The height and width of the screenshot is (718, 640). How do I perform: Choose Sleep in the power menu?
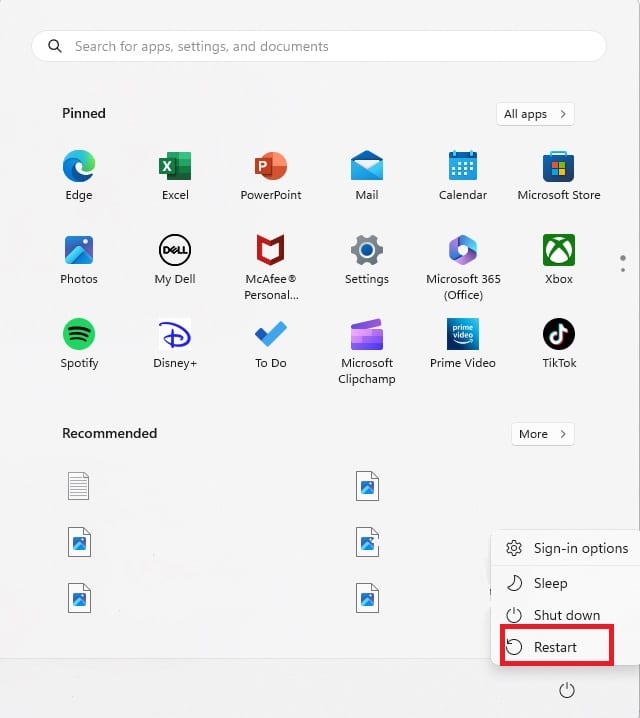[x=550, y=583]
